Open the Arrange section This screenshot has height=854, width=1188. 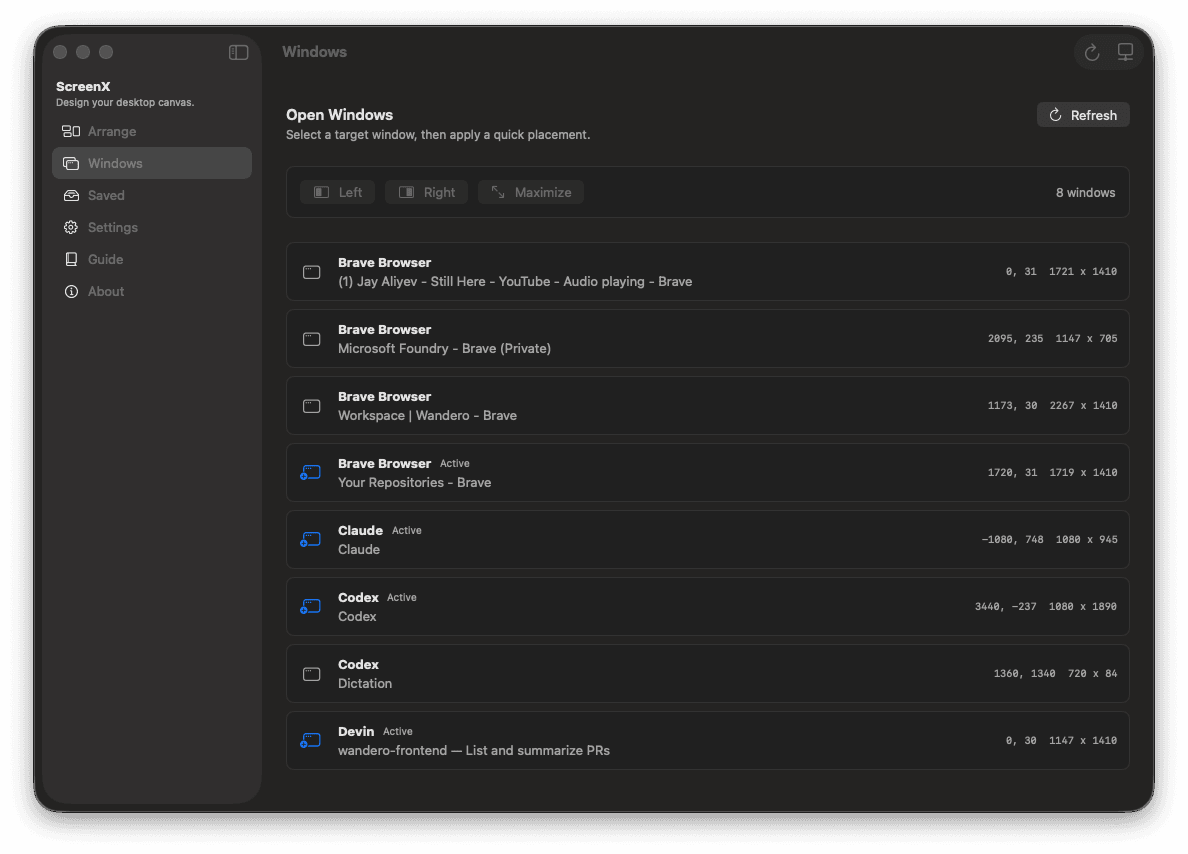(x=152, y=132)
